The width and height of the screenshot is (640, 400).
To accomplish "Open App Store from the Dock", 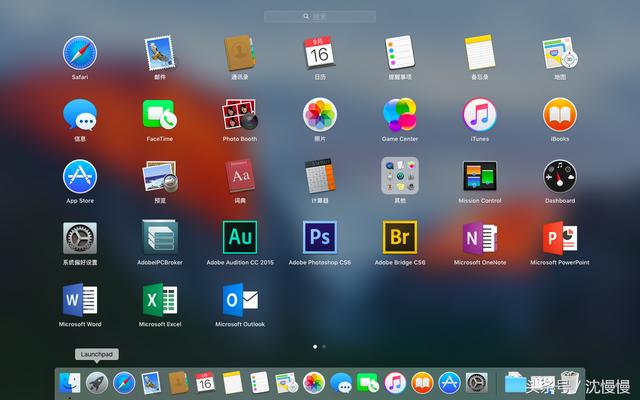I will point(449,383).
